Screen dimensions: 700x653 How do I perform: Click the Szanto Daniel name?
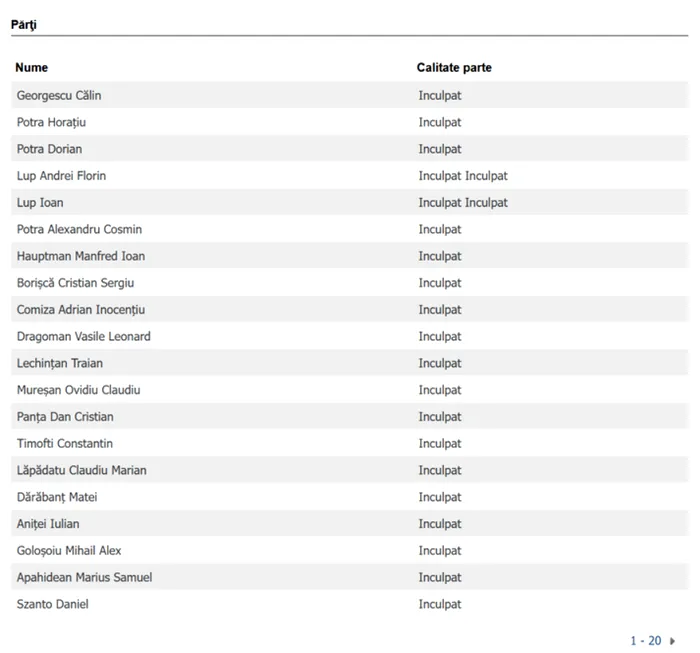53,605
